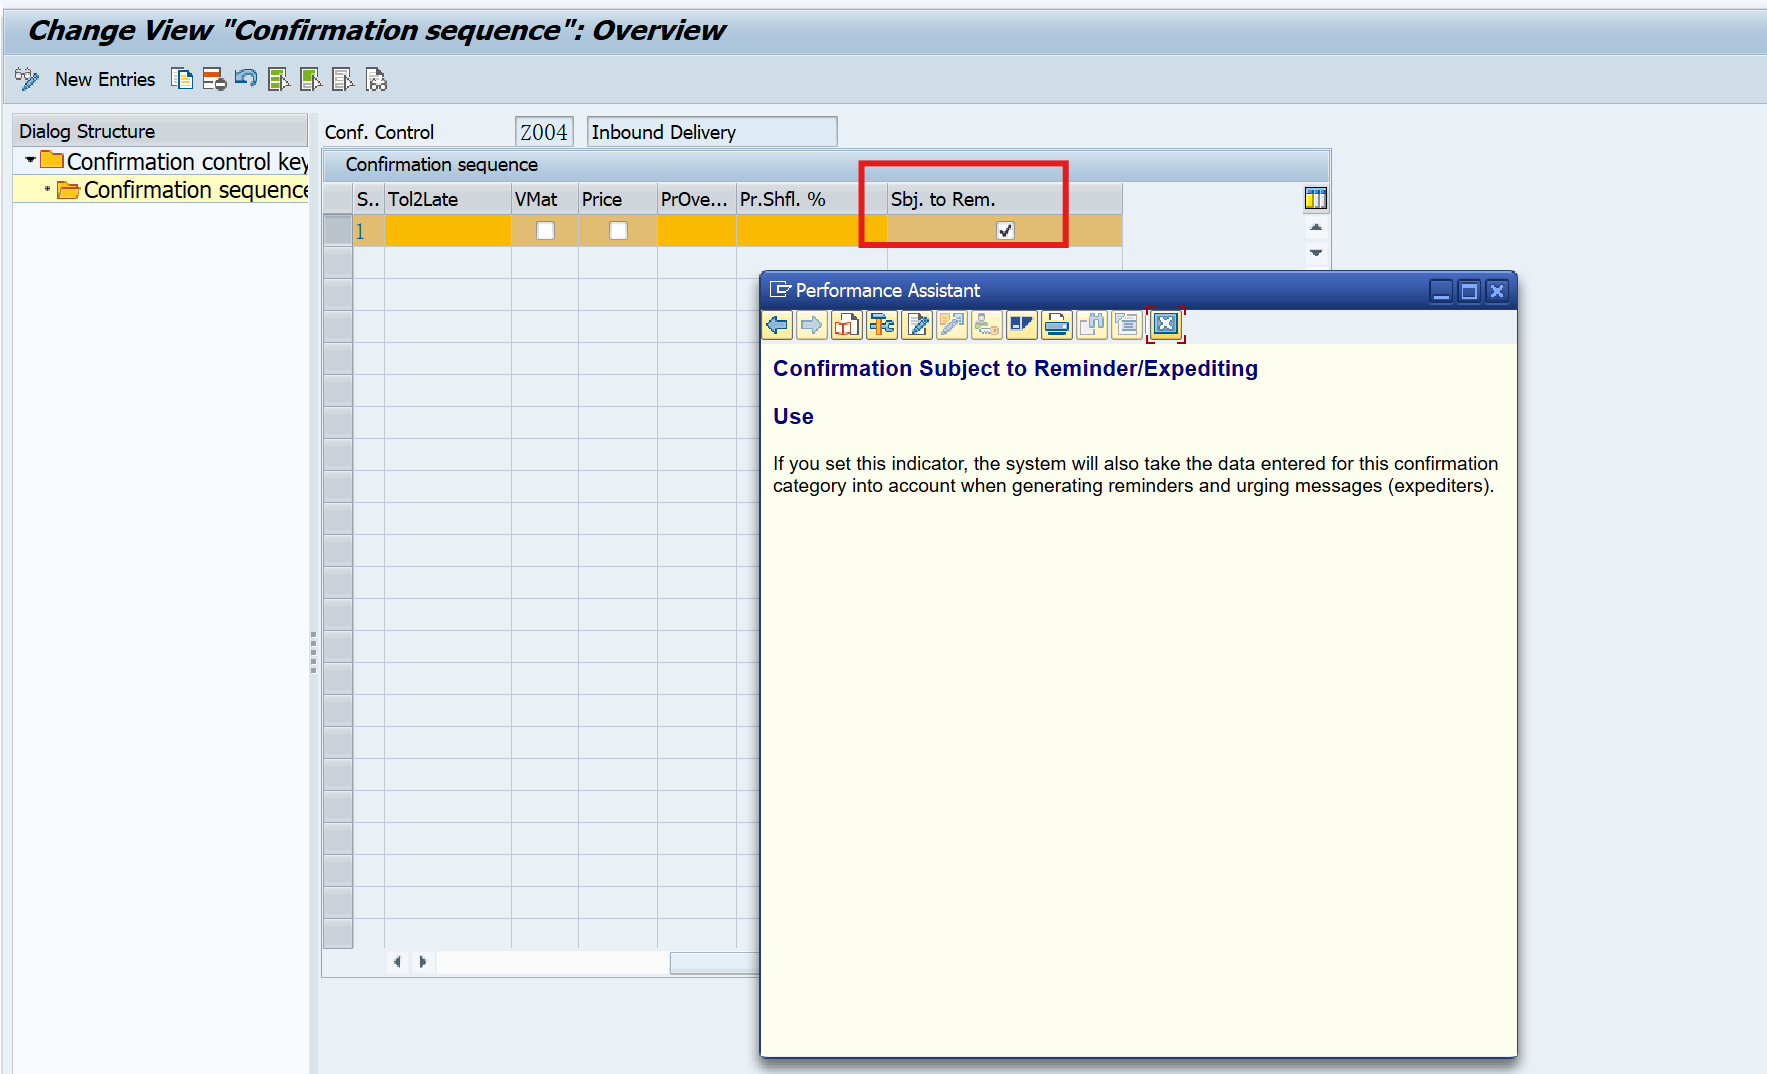Click the document outline icon in assistant
The height and width of the screenshot is (1074, 1767).
(x=1127, y=324)
